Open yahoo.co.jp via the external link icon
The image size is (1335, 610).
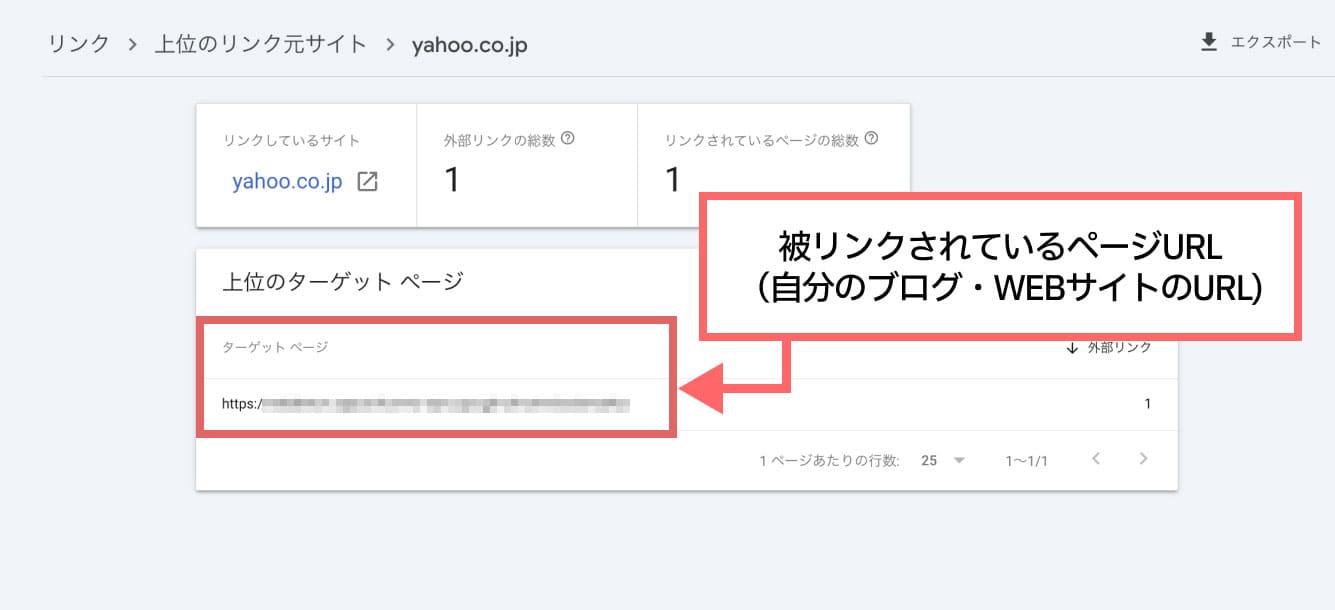coord(370,181)
